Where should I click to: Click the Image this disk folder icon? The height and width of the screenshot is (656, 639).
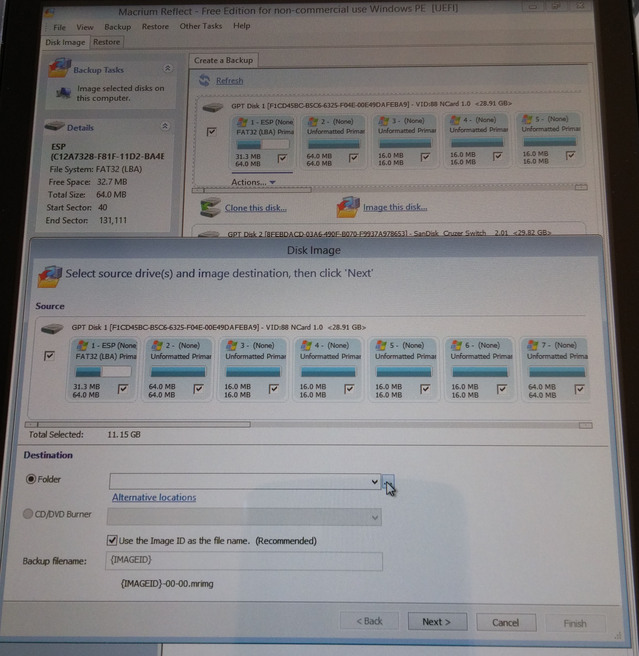tap(348, 207)
